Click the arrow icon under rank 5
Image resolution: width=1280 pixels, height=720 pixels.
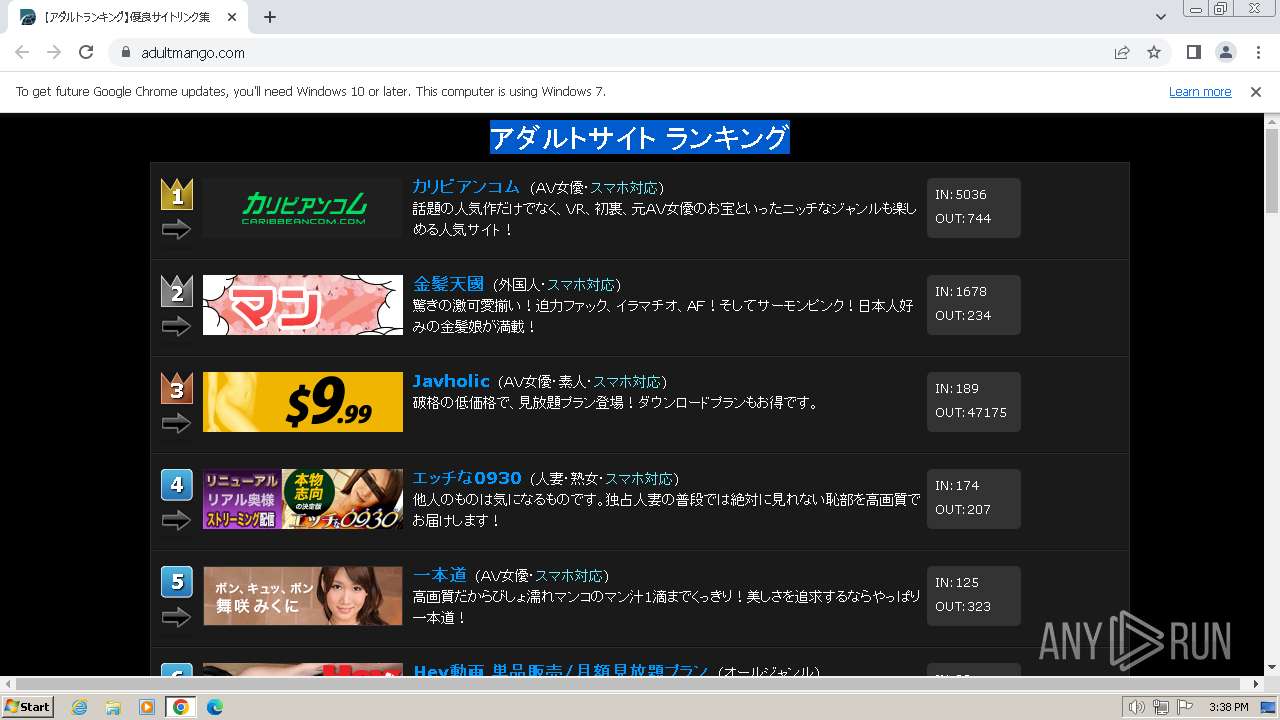click(176, 618)
